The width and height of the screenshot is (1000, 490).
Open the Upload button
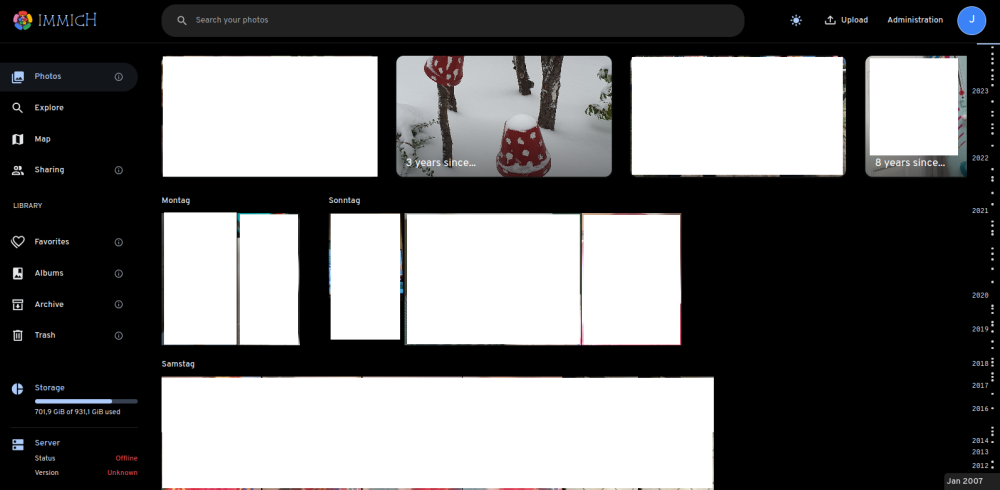[846, 20]
